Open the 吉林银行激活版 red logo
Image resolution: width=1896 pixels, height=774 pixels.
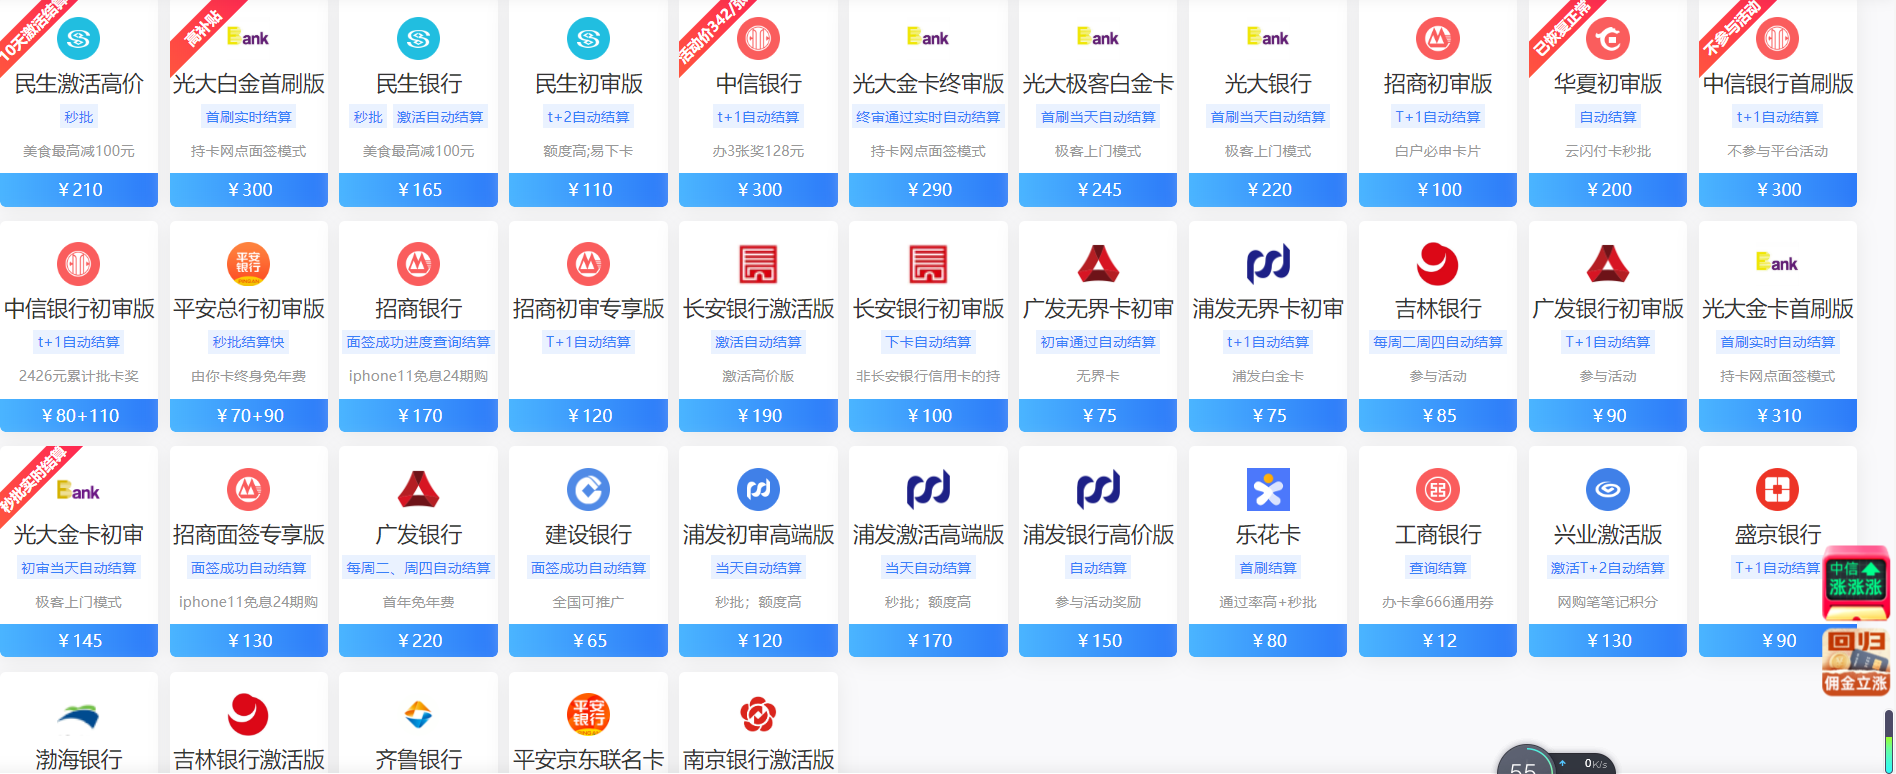pos(248,715)
